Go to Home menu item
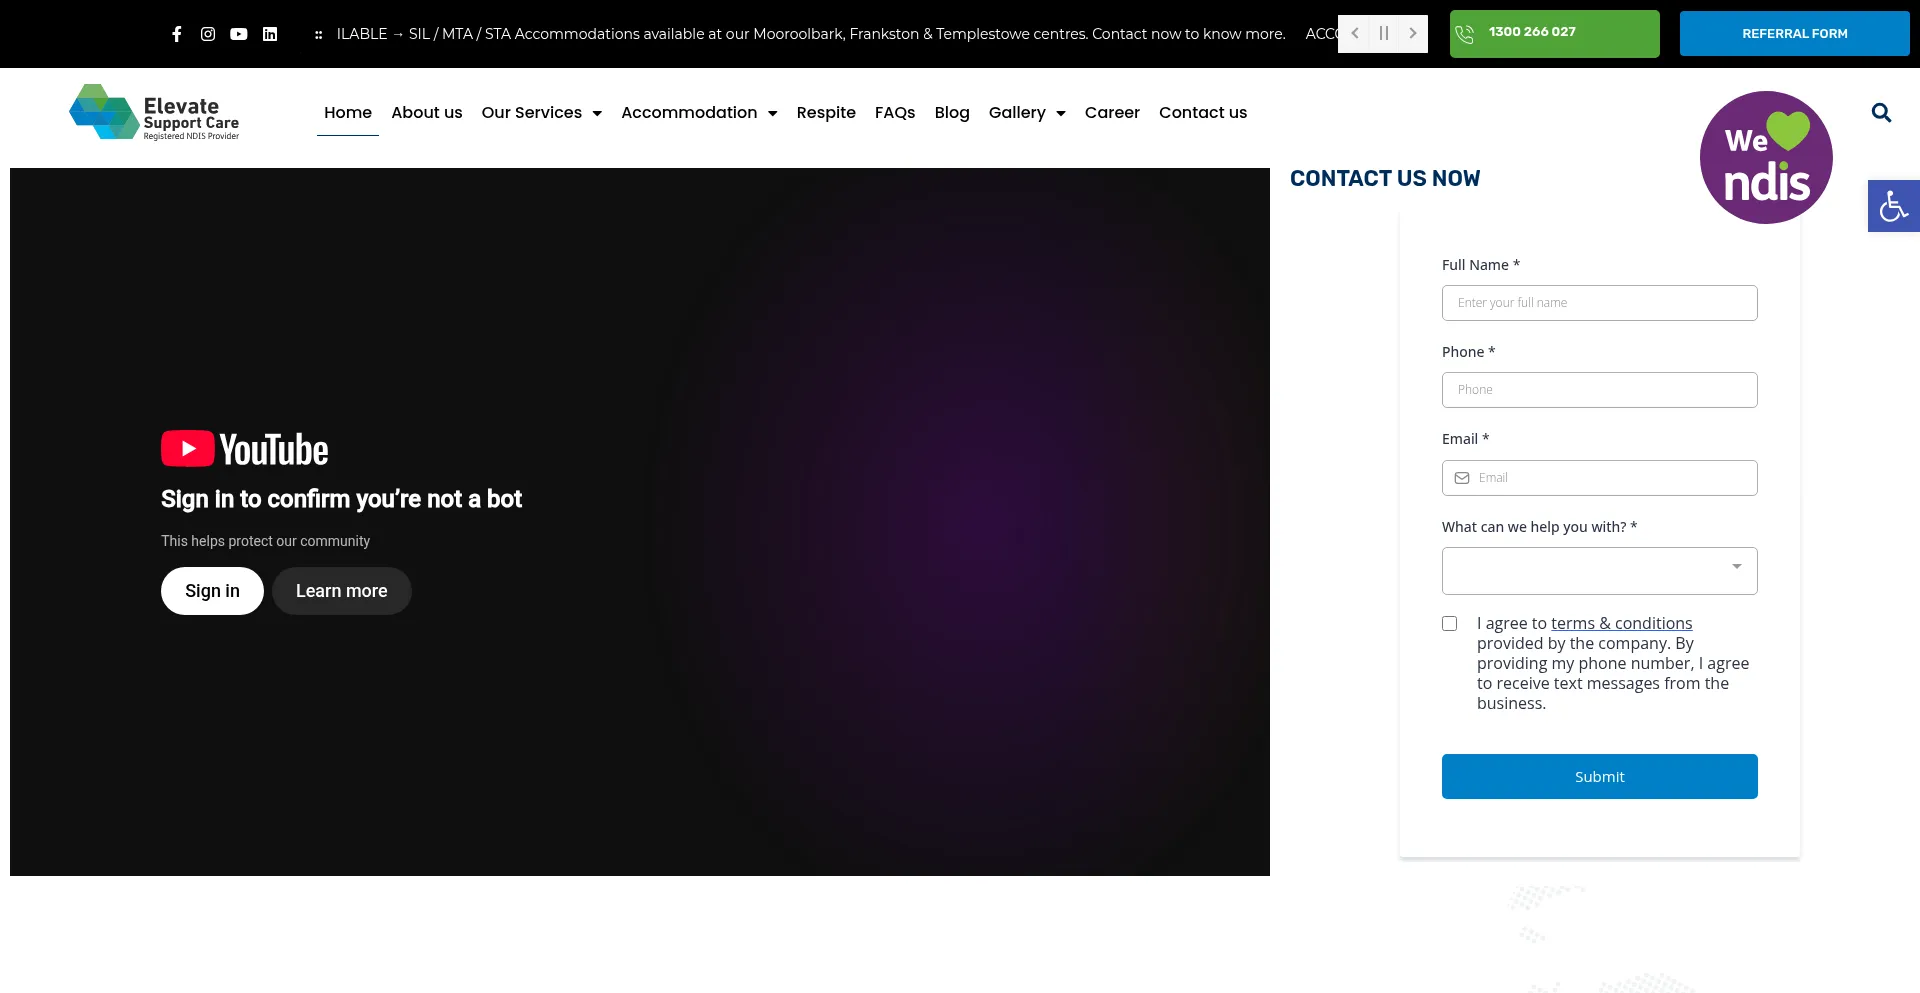This screenshot has height=993, width=1920. [348, 113]
